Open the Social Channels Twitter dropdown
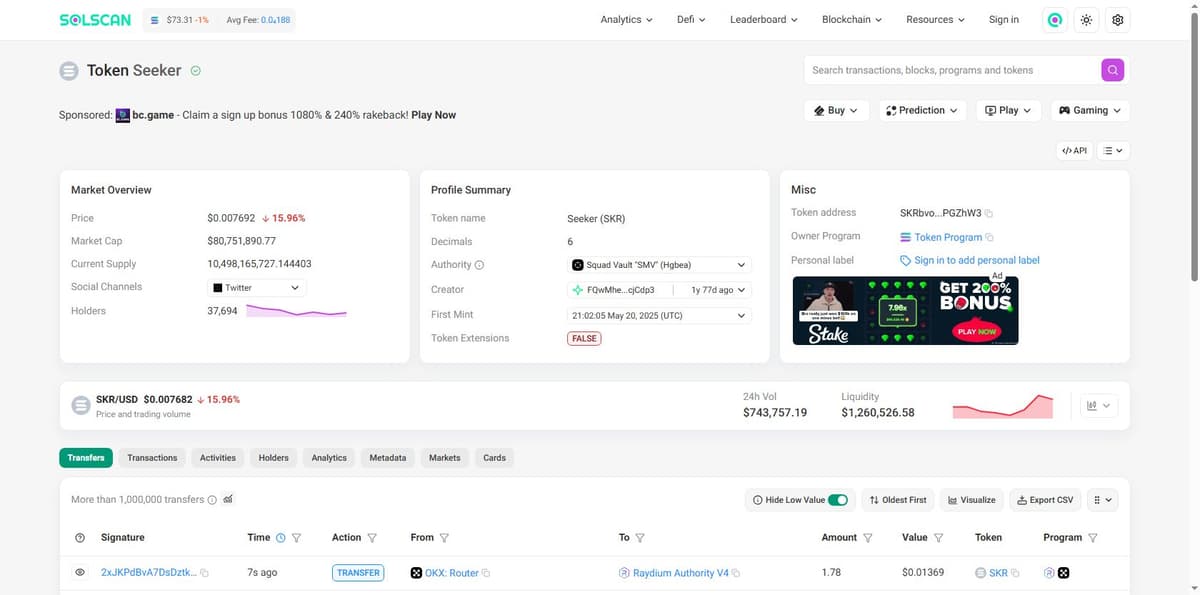1200x595 pixels. coord(257,288)
